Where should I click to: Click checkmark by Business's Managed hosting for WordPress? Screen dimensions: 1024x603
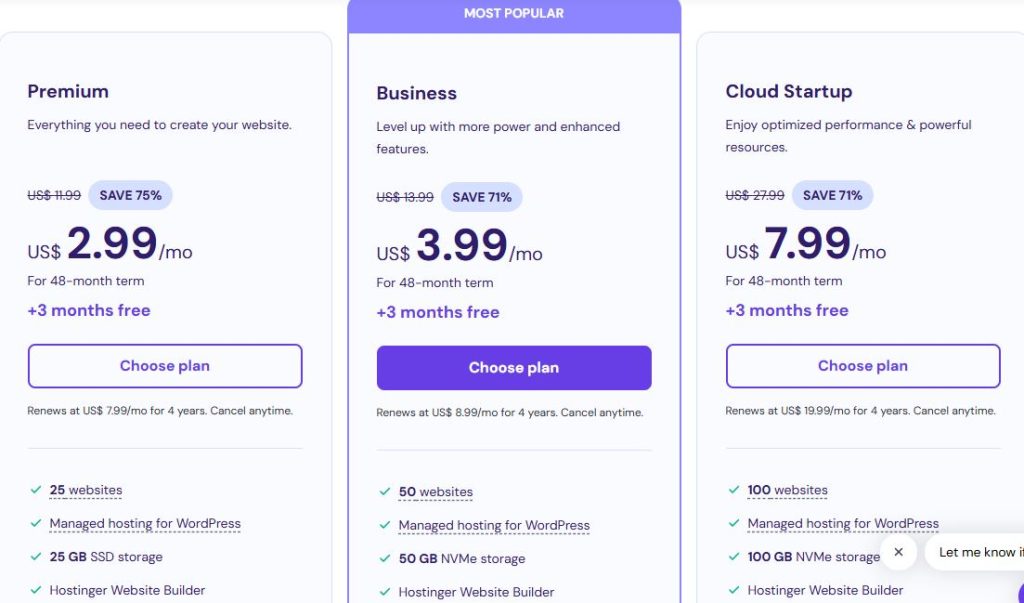[385, 525]
